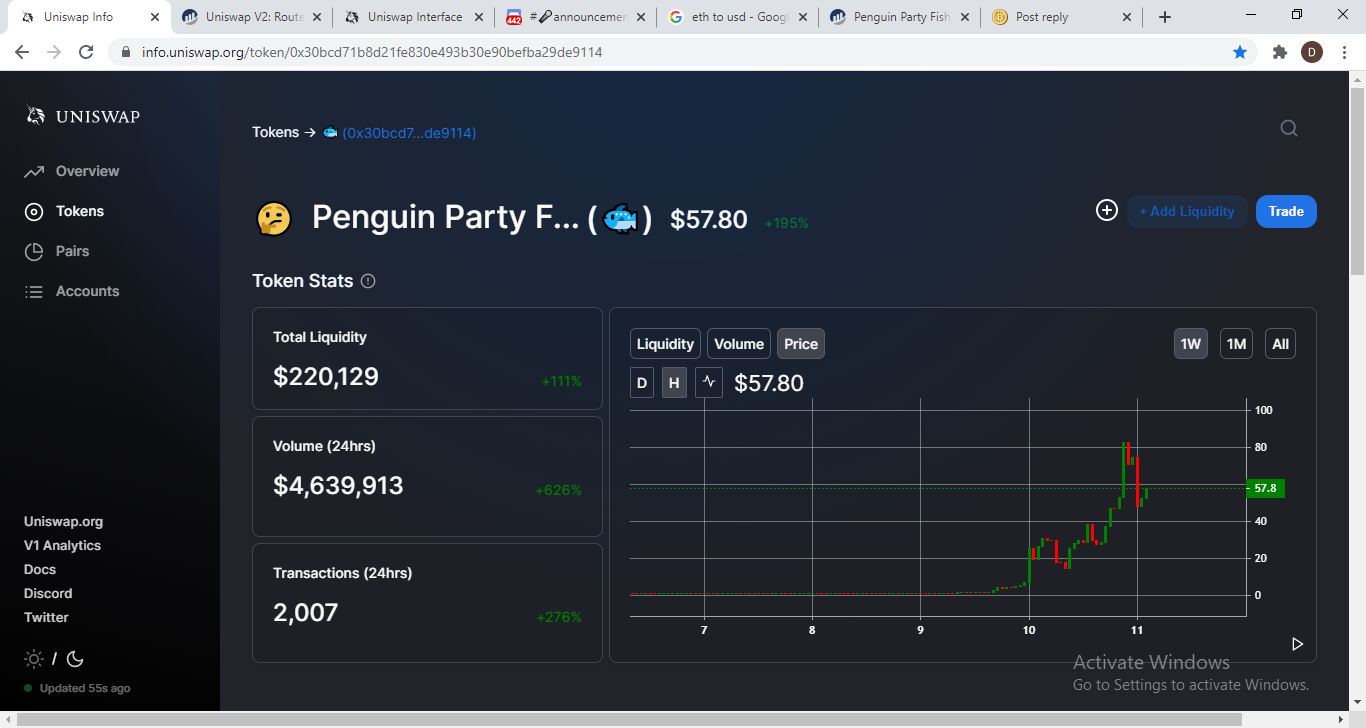Switch to light theme sun icon

[34, 659]
